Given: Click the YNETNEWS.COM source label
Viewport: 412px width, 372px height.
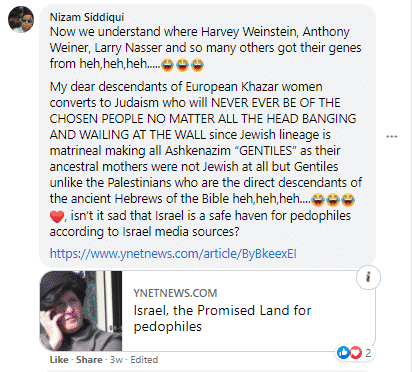Looking at the screenshot, I should click(175, 293).
